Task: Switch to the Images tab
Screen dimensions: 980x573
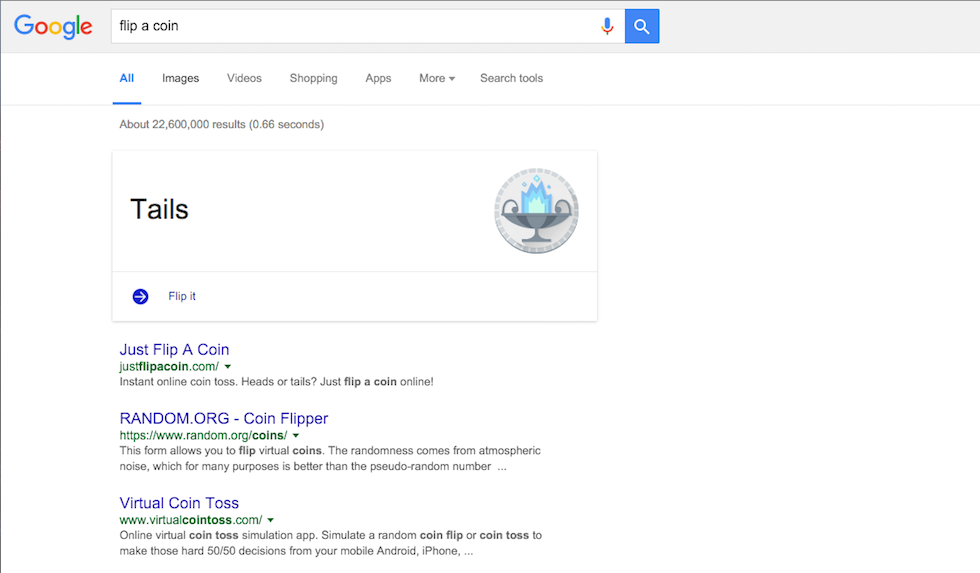Action: click(180, 78)
